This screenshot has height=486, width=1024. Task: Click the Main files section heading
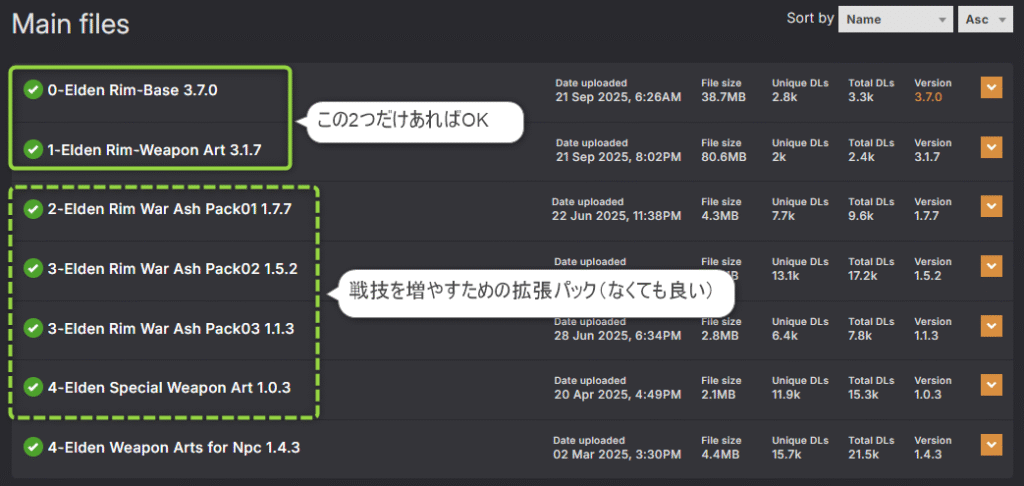tap(70, 23)
